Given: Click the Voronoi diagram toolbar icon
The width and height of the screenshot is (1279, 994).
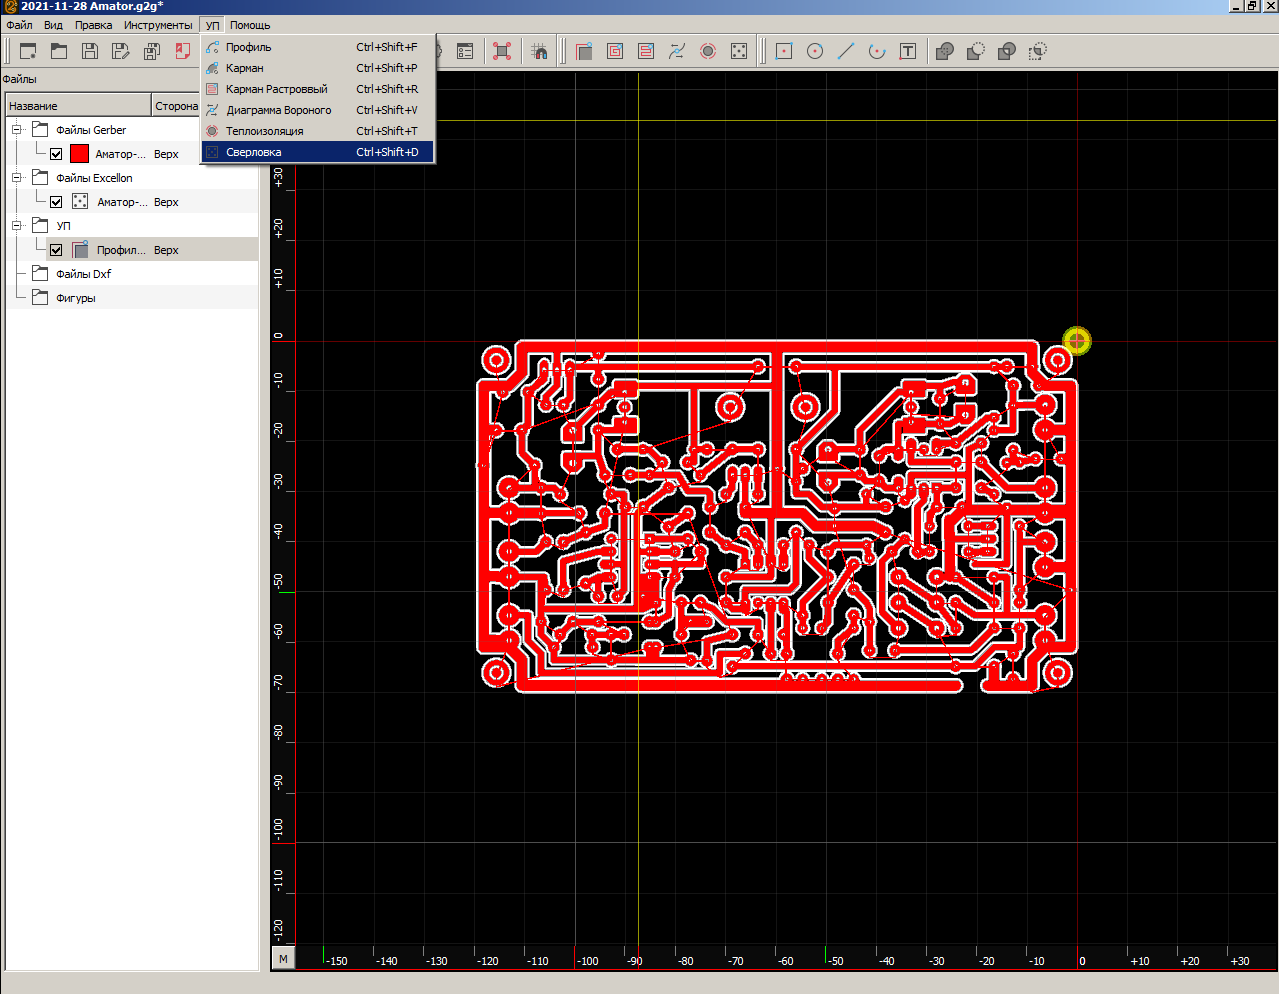Looking at the screenshot, I should (x=677, y=51).
